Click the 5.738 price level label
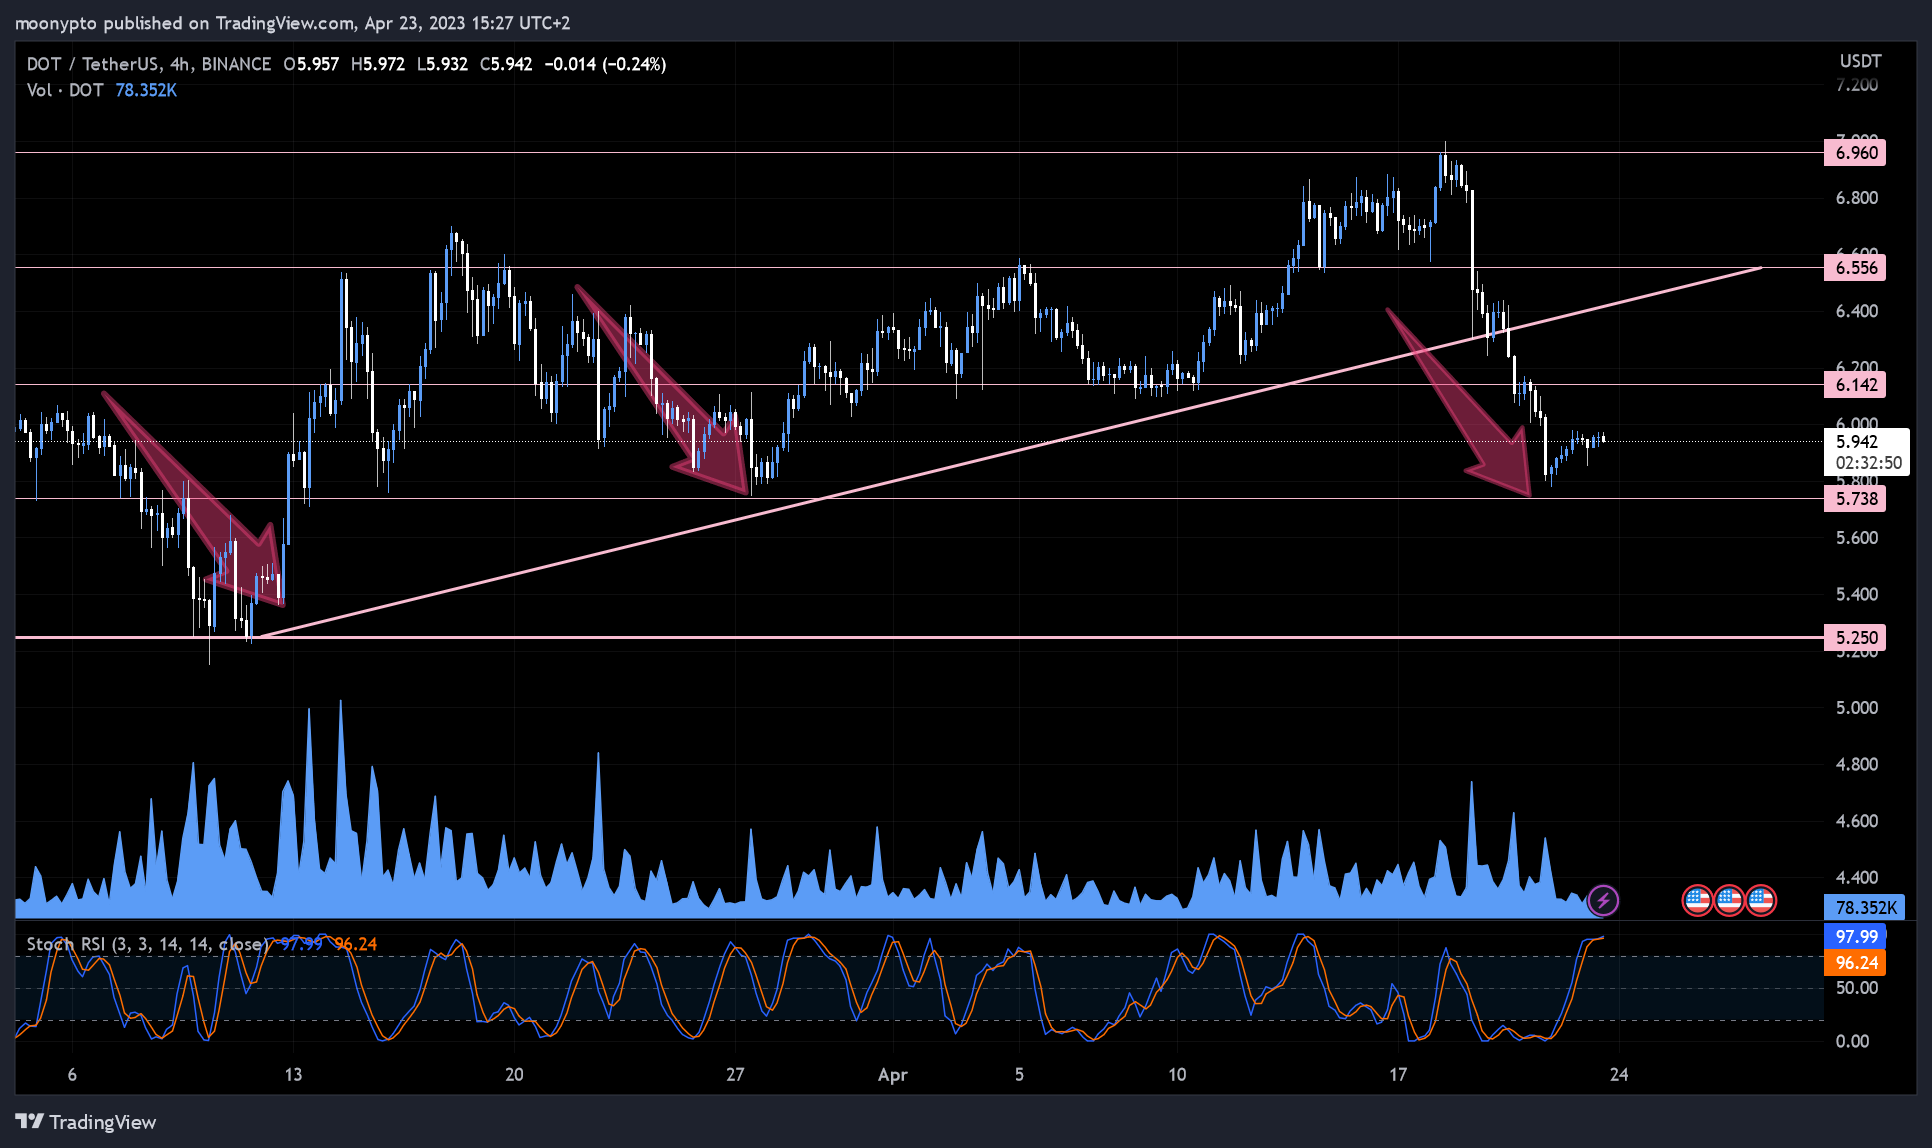This screenshot has width=1932, height=1148. click(1856, 498)
